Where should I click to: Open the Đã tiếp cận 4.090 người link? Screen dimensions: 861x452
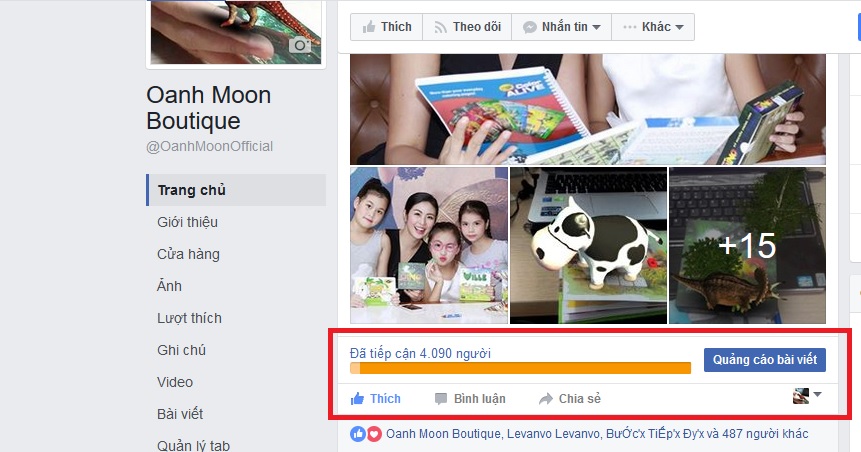pos(420,353)
